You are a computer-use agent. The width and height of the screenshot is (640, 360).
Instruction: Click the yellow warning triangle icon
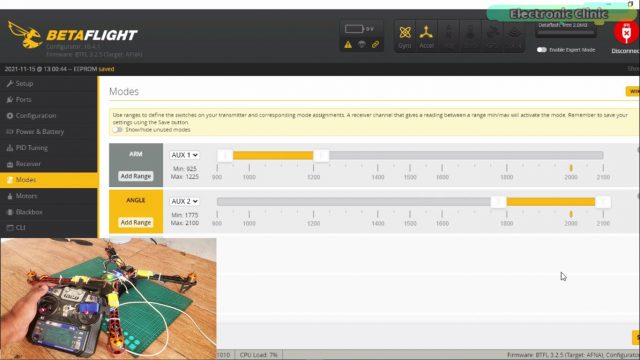(x=348, y=44)
